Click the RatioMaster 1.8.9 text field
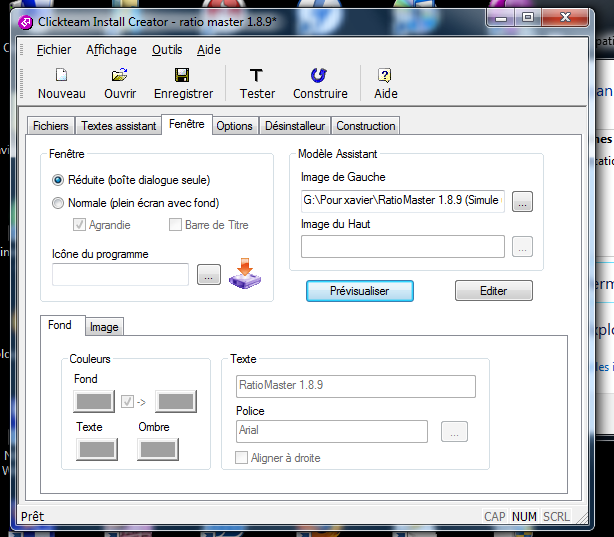Image resolution: width=614 pixels, height=537 pixels. pos(356,386)
